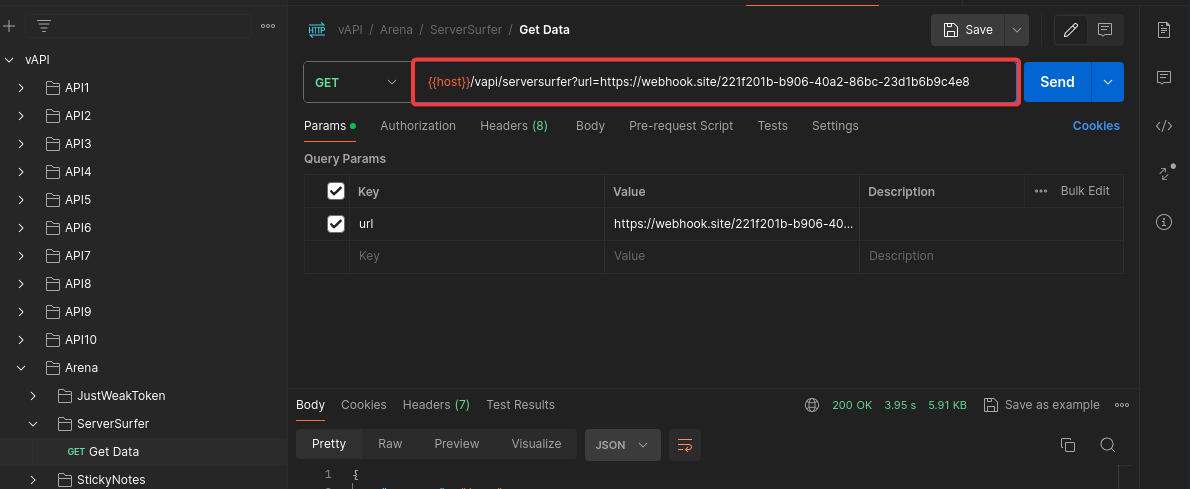Expand the API5 folder
This screenshot has height=489, width=1190.
(22, 200)
